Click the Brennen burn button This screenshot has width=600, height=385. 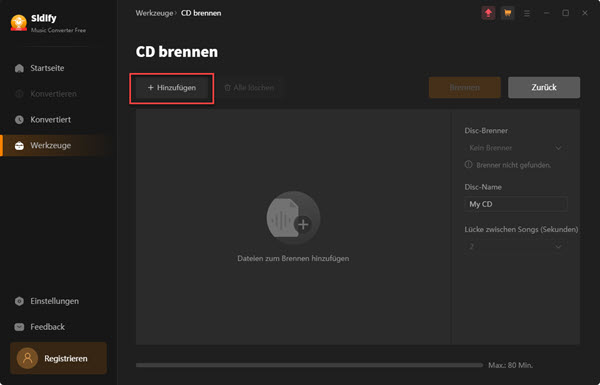click(x=465, y=87)
